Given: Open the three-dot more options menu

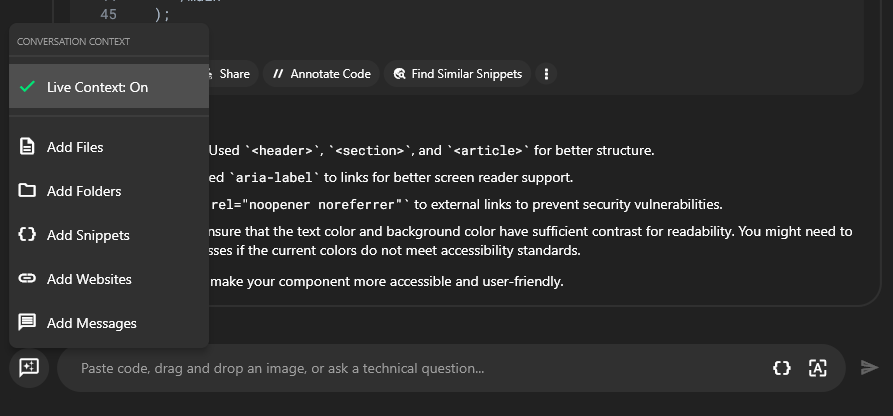Looking at the screenshot, I should coord(546,74).
